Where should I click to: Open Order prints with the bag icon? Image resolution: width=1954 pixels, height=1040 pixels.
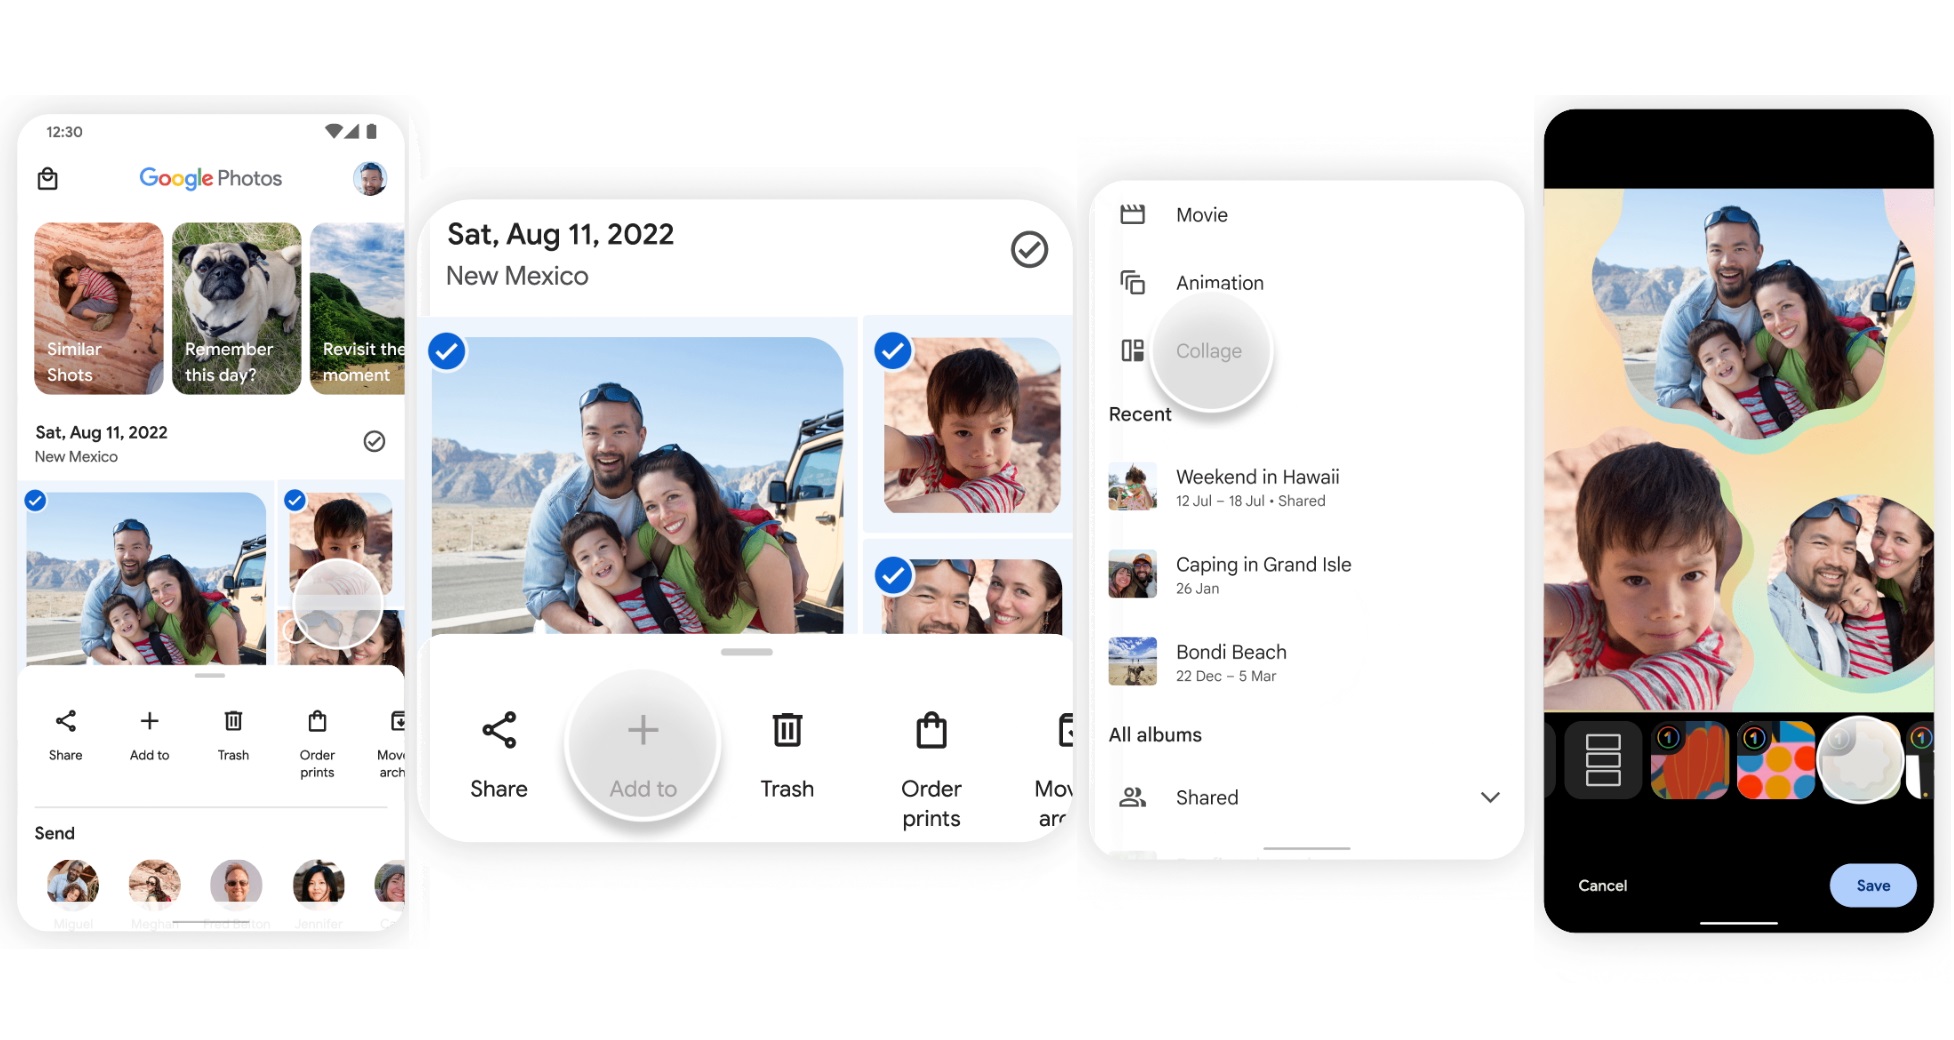930,730
